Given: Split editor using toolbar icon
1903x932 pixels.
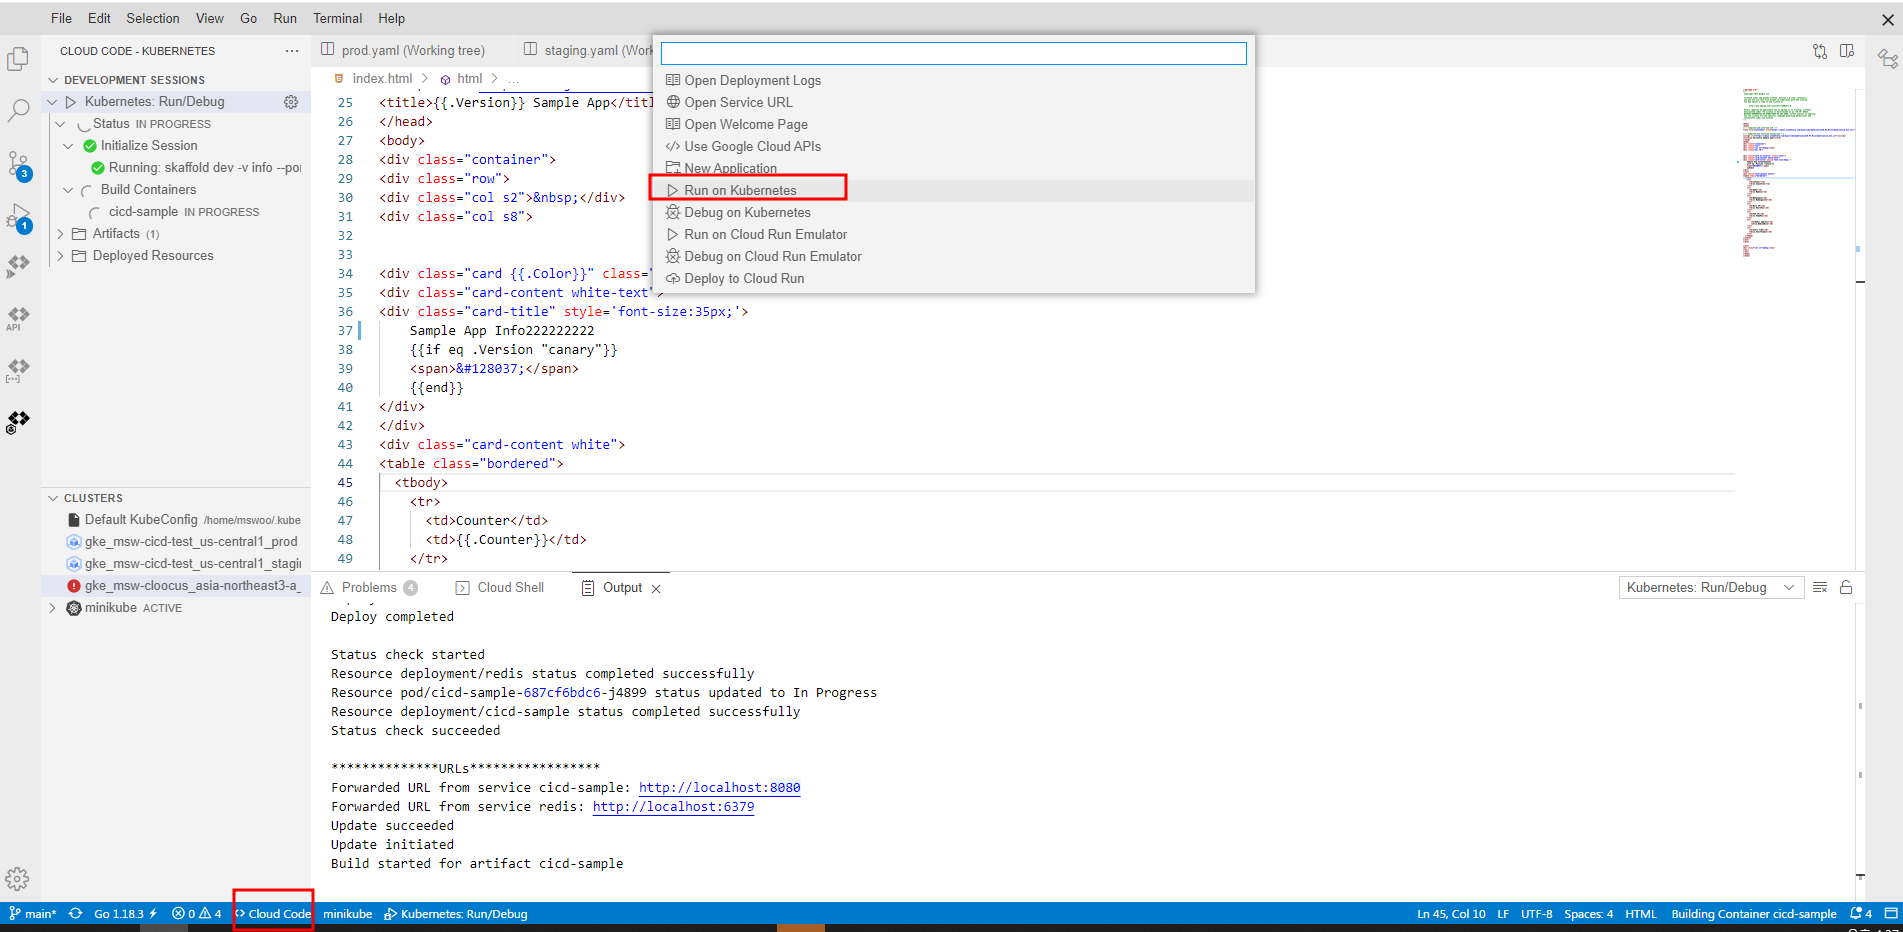Looking at the screenshot, I should pyautogui.click(x=1847, y=51).
